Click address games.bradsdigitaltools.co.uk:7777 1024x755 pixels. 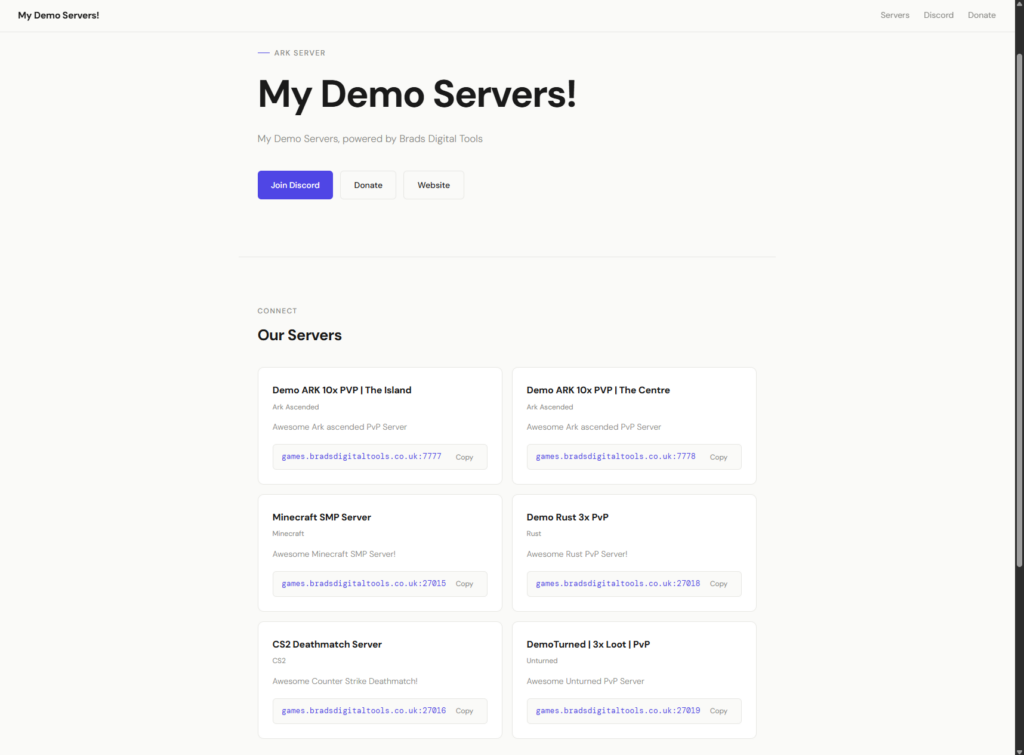(361, 457)
